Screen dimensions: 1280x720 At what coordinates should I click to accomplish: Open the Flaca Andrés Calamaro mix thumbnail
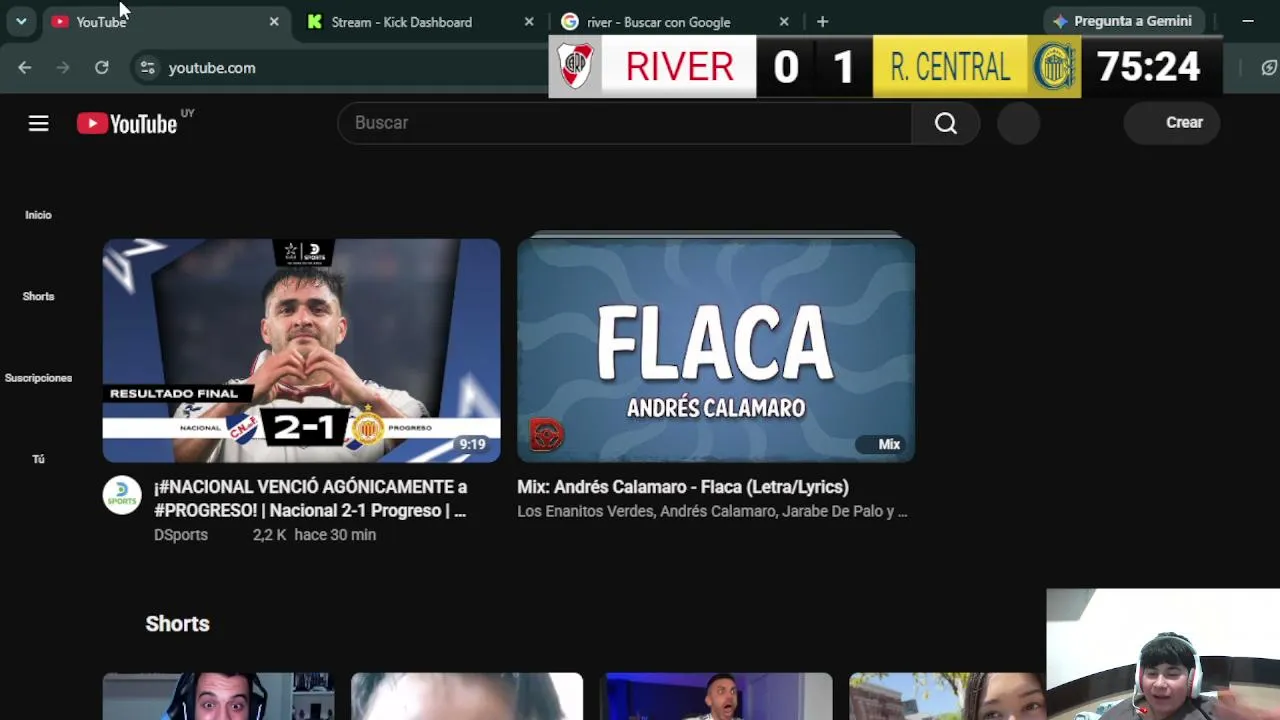tap(716, 348)
